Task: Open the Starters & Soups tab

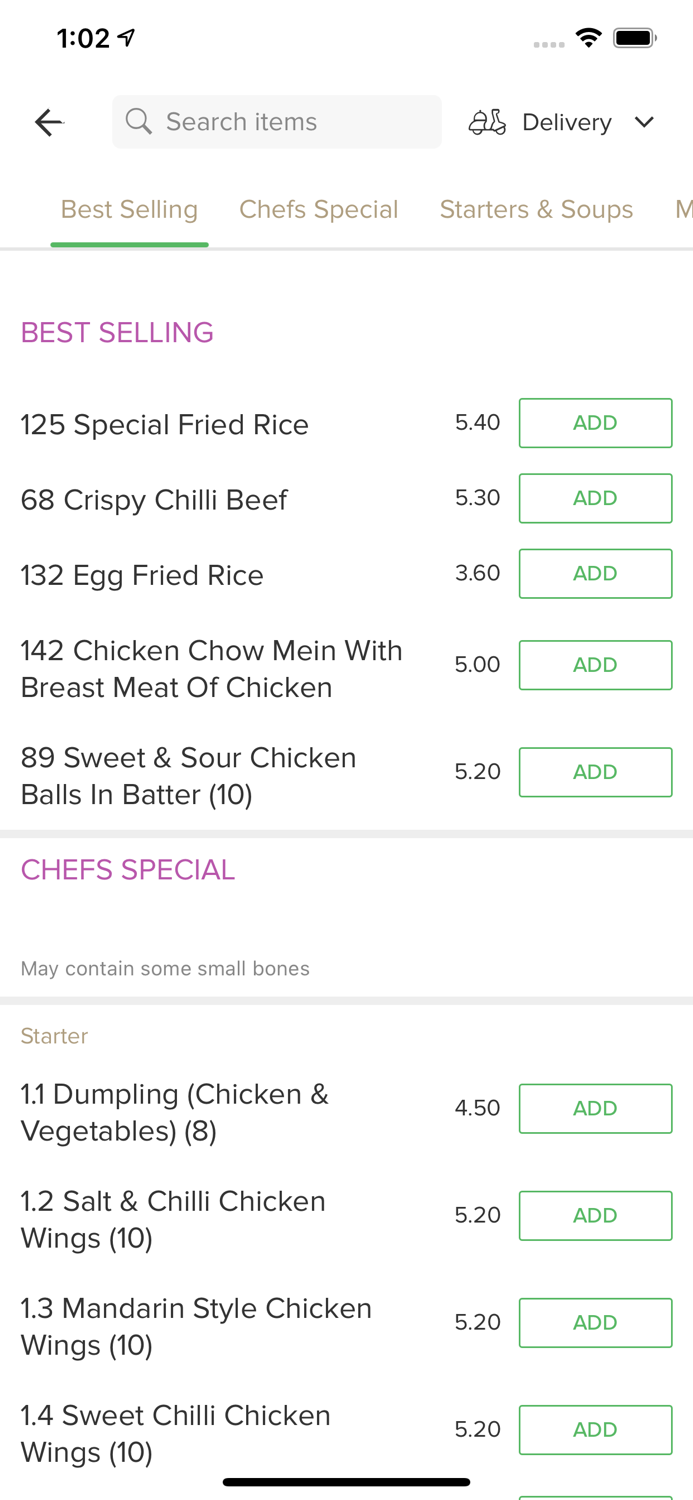Action: point(537,209)
